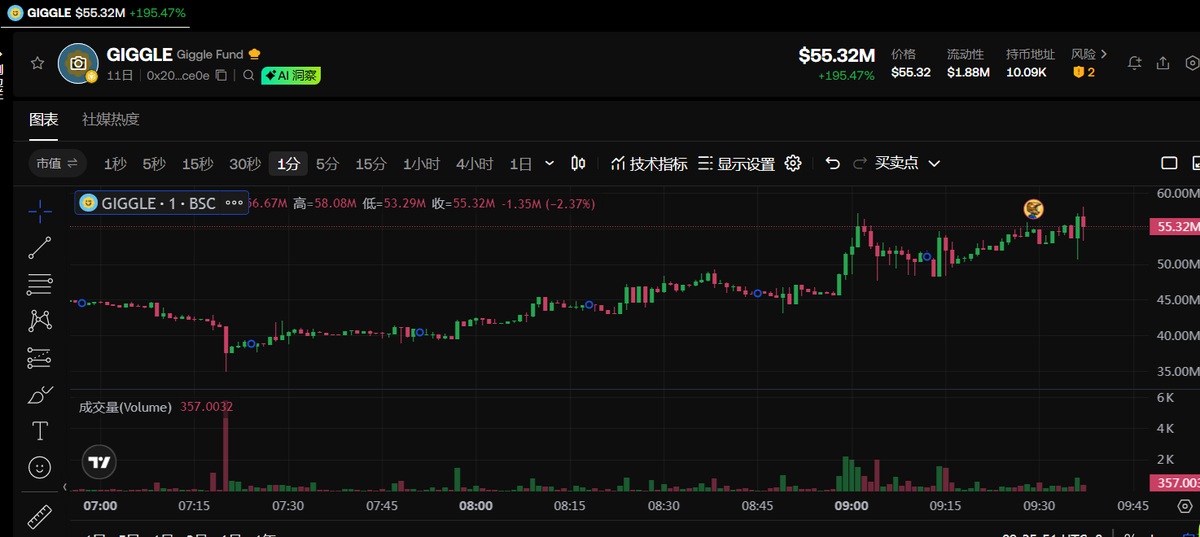Image resolution: width=1200 pixels, height=537 pixels.
Task: Click the risk shield badge showing 2
Action: (1084, 72)
